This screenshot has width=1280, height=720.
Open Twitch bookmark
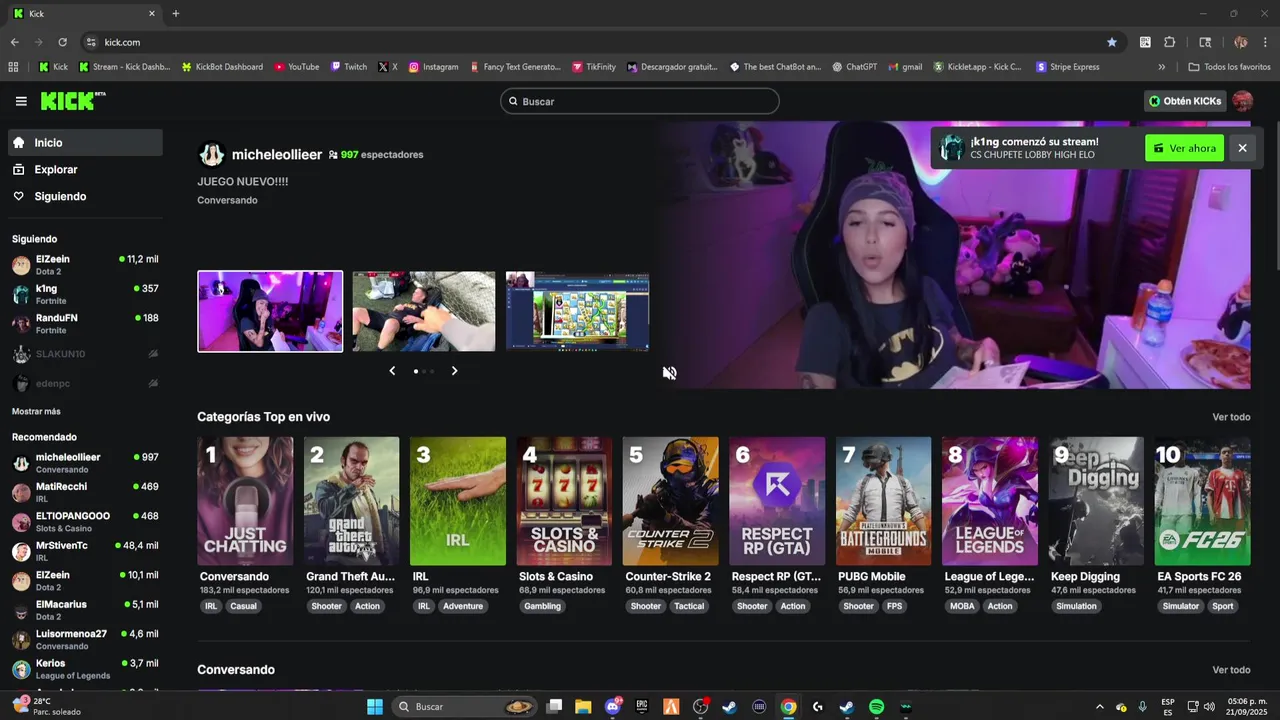pos(349,67)
